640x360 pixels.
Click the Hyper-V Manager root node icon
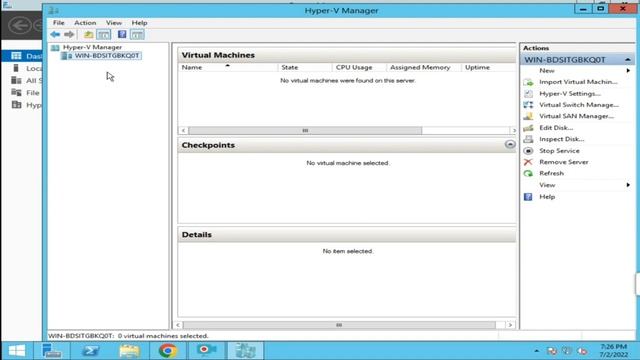tap(55, 47)
